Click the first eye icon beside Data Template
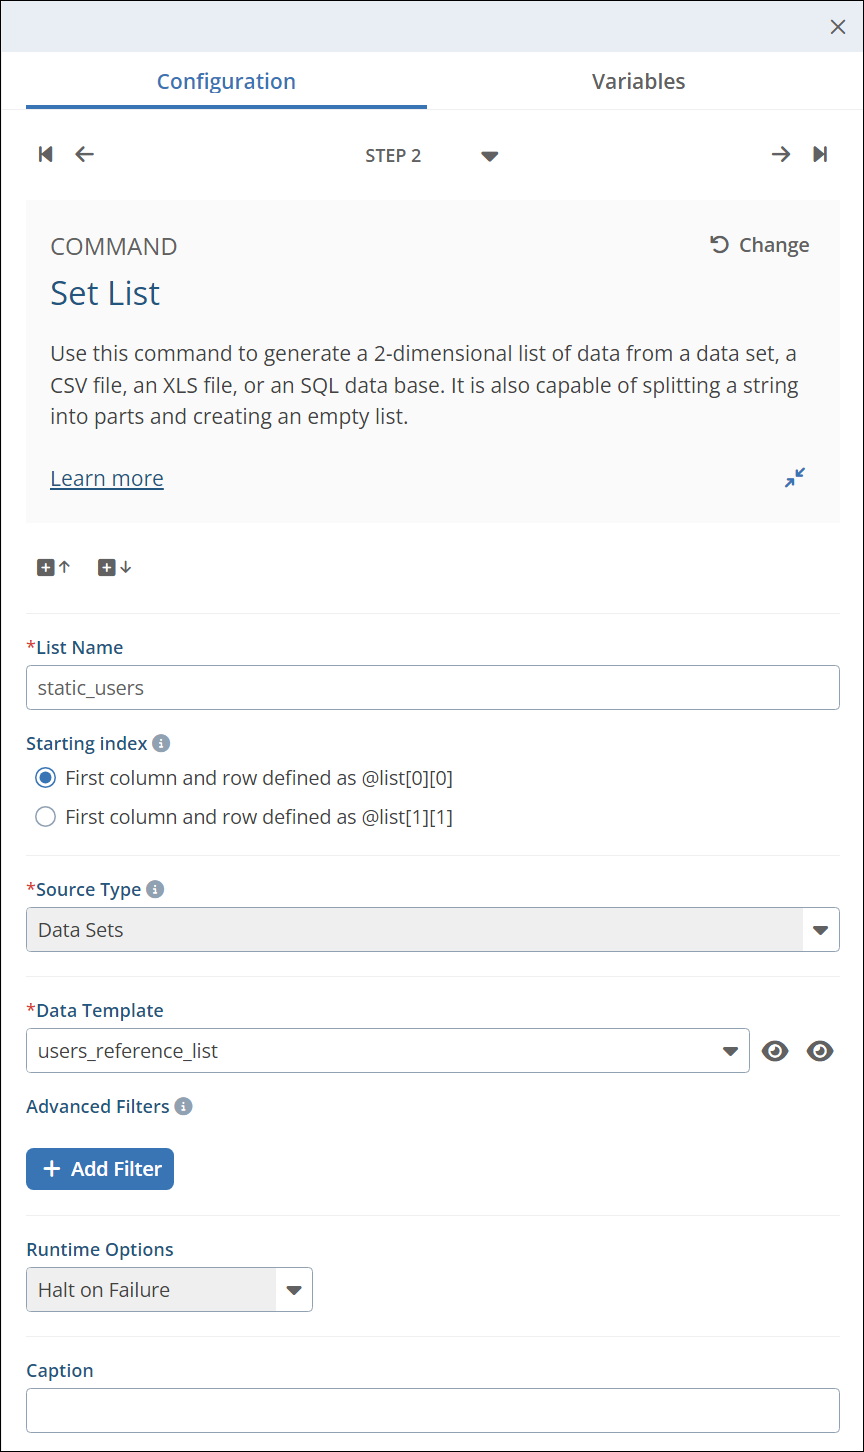This screenshot has width=864, height=1452. click(775, 1051)
